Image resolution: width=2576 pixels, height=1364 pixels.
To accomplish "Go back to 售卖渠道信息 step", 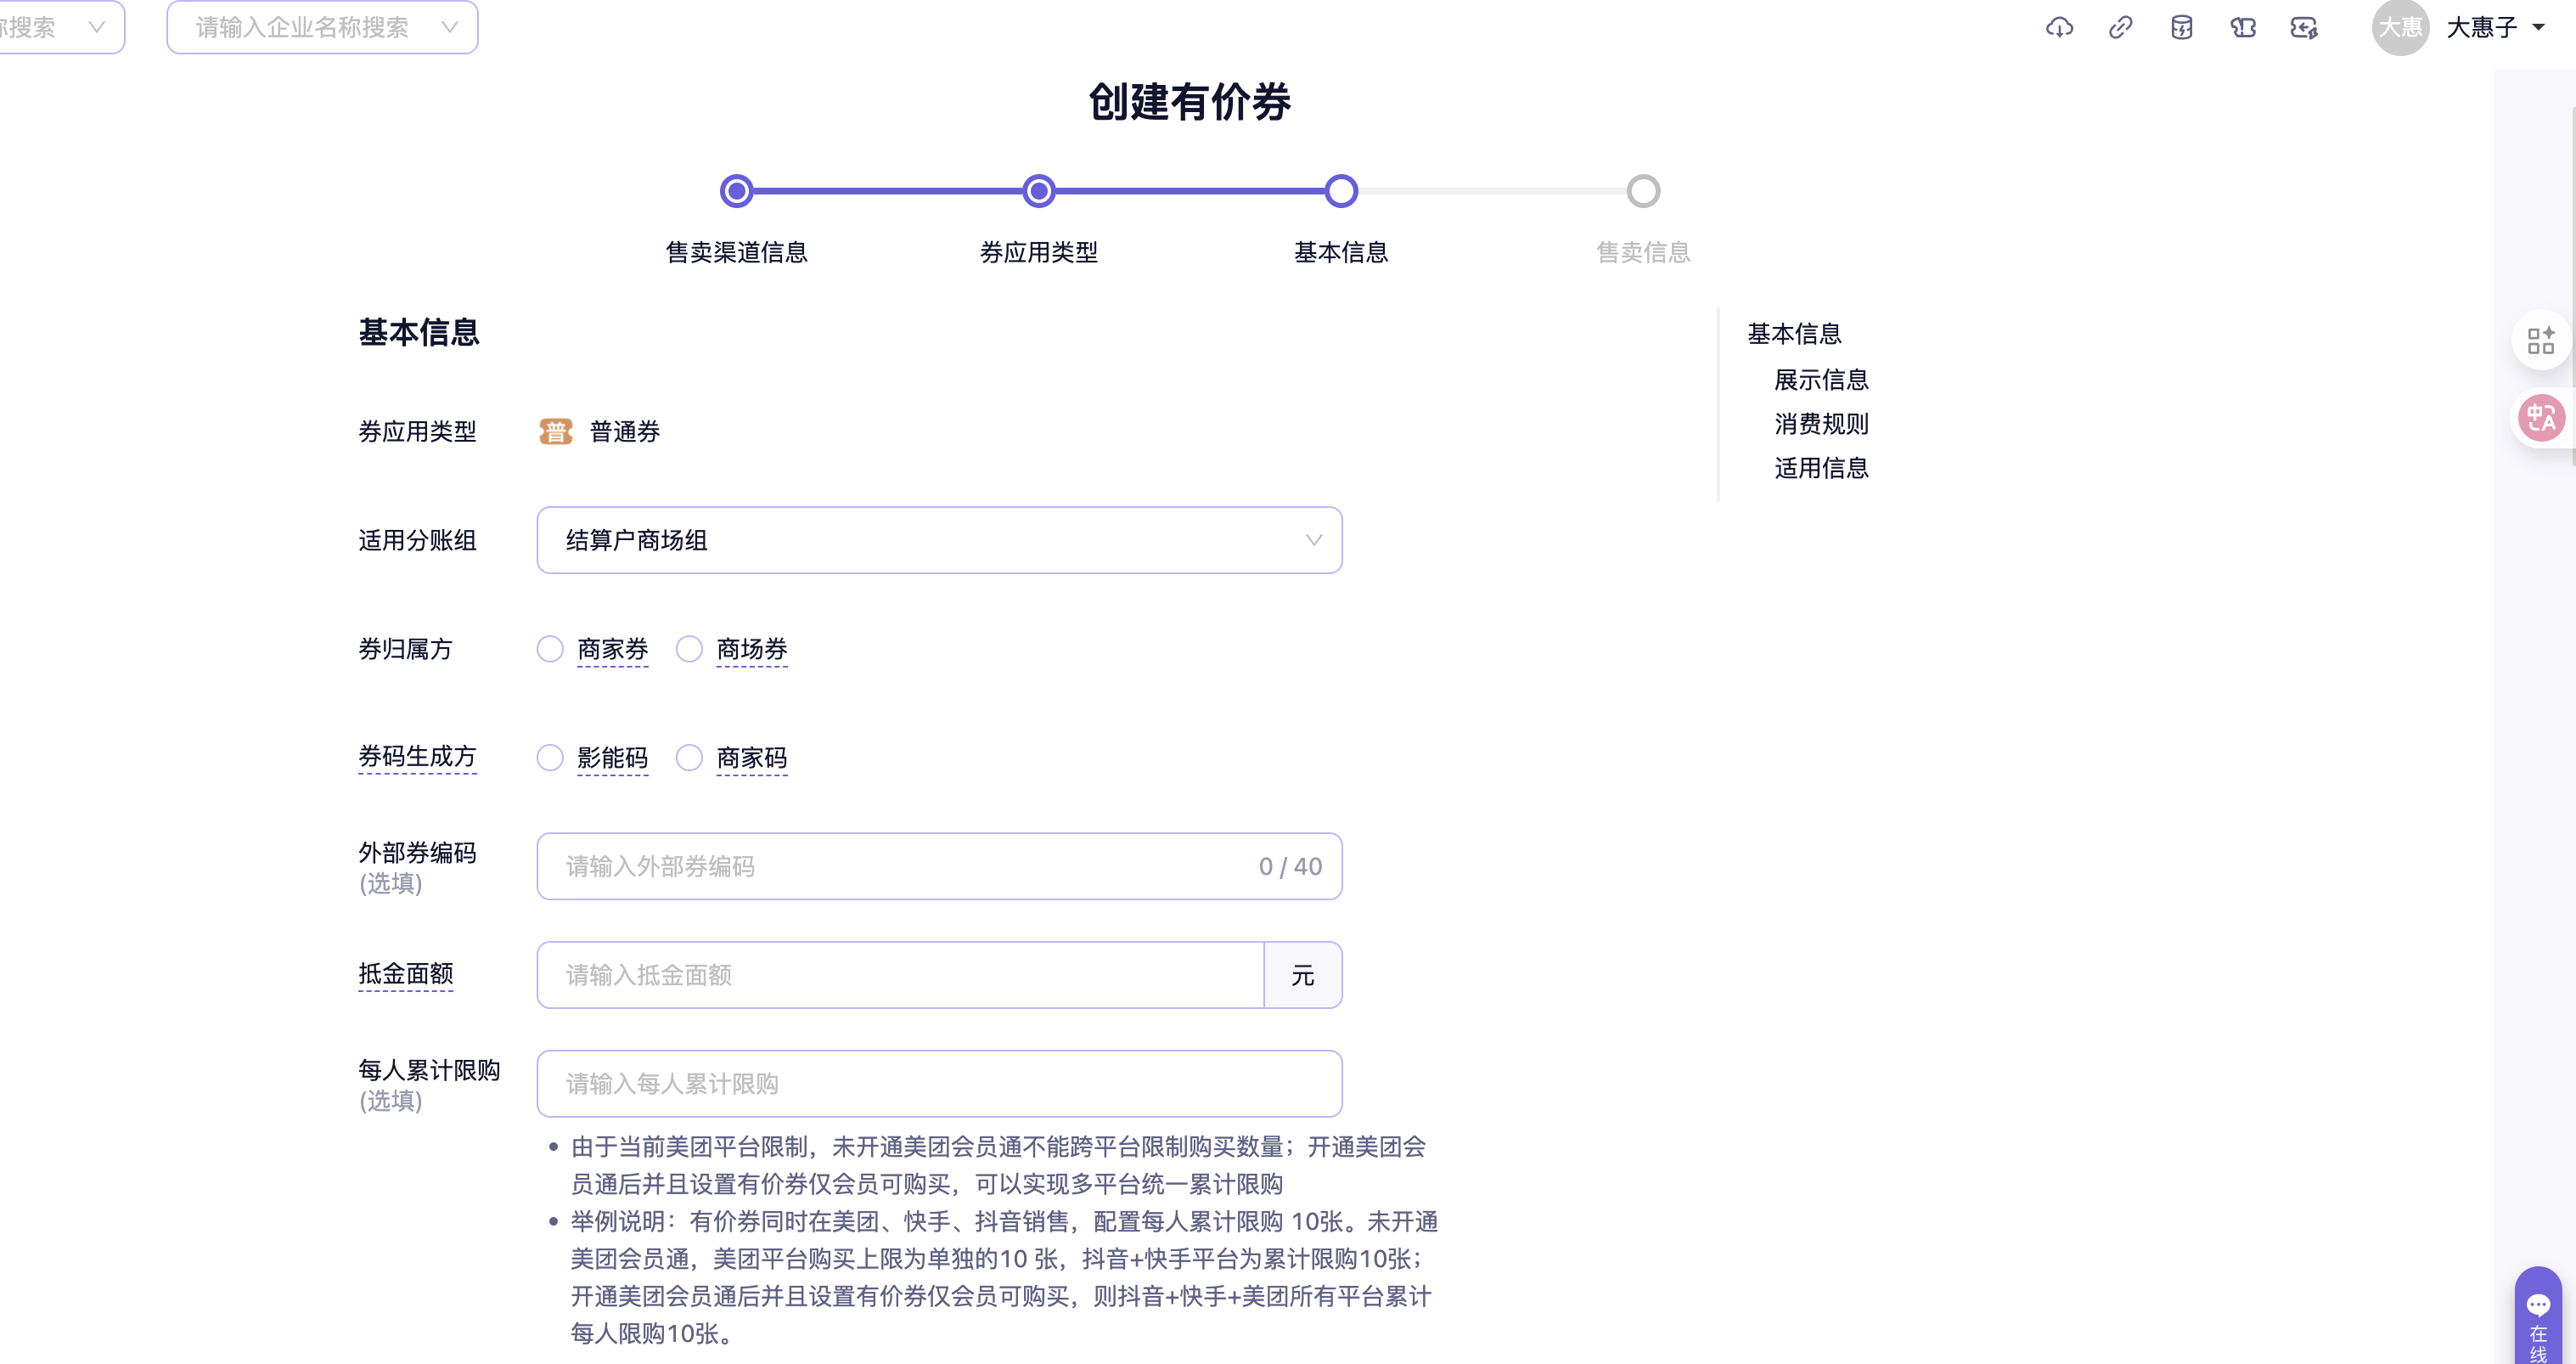I will [x=736, y=191].
